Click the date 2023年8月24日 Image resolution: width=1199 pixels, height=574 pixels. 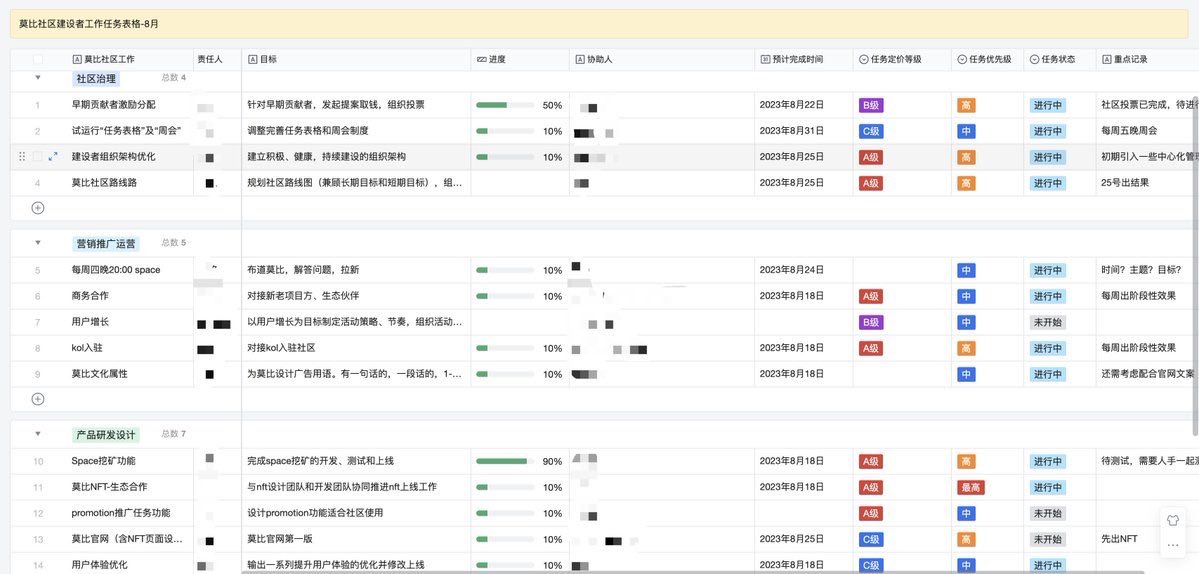coord(791,270)
